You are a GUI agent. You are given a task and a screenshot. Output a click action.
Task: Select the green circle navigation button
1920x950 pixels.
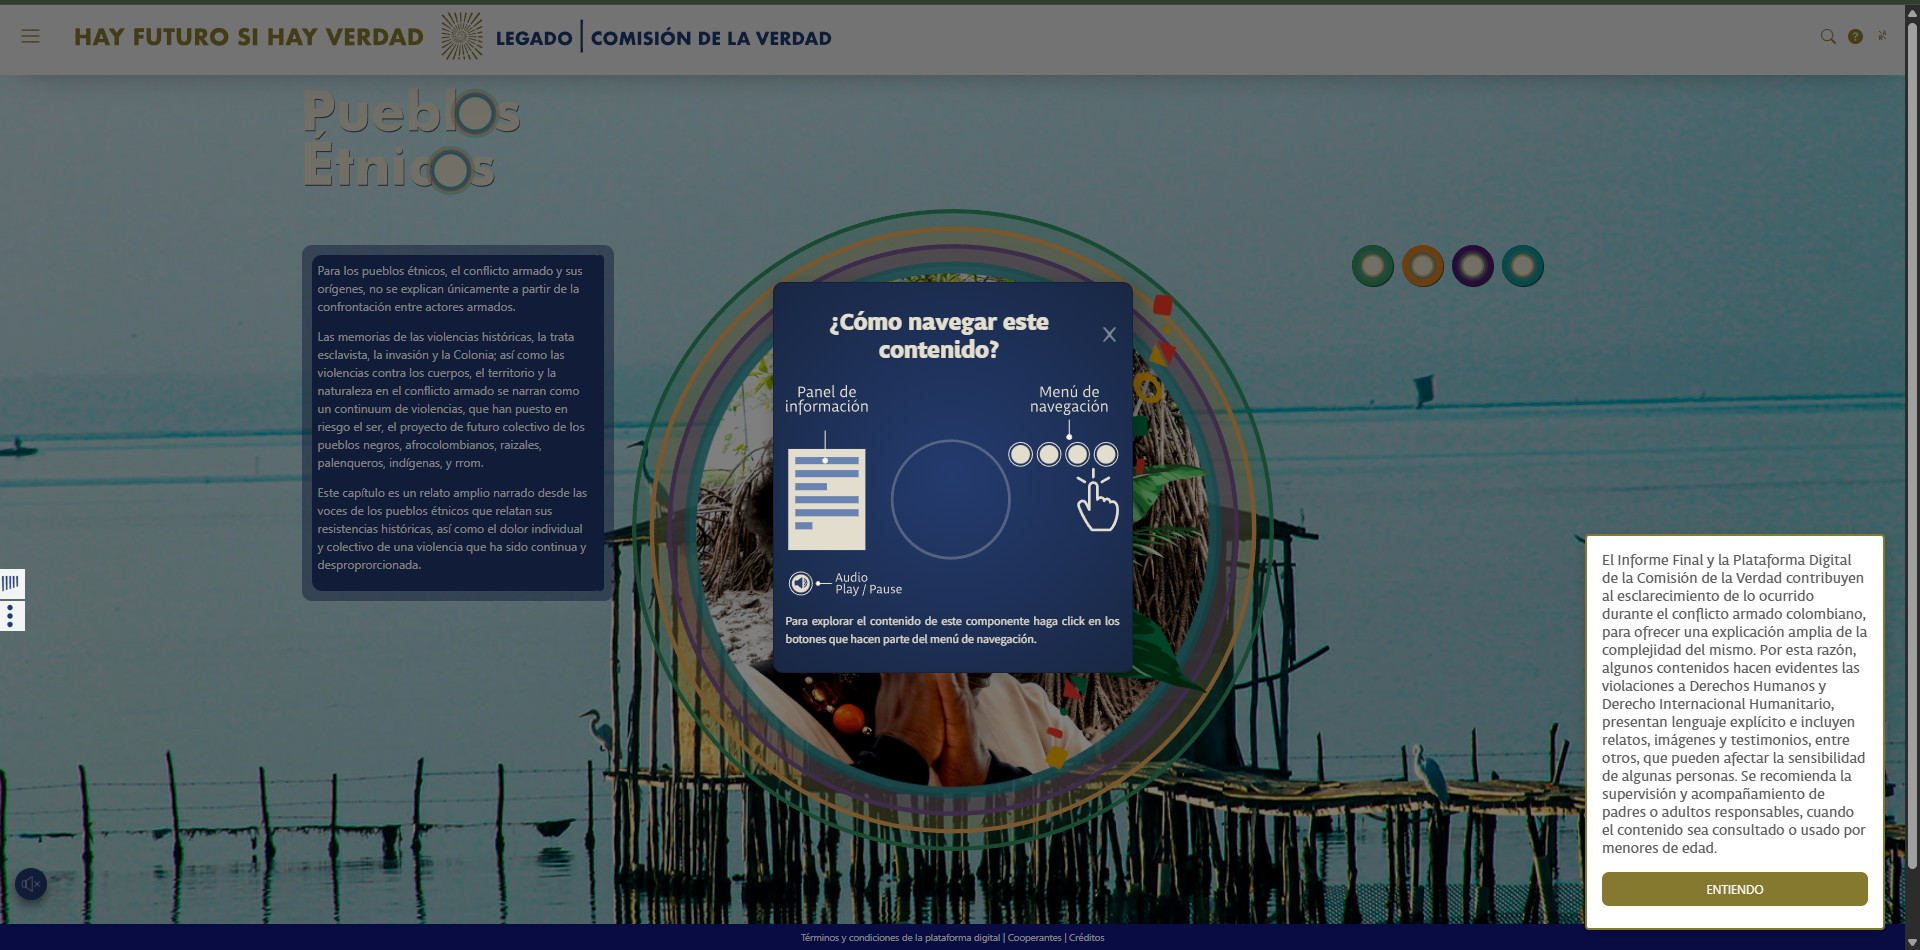click(x=1373, y=266)
